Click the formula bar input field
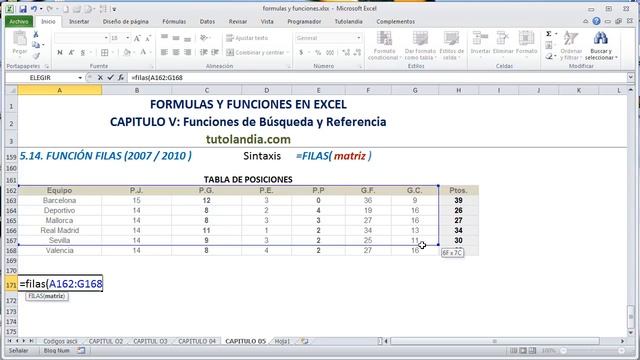This screenshot has height=360, width=640. tap(378, 78)
